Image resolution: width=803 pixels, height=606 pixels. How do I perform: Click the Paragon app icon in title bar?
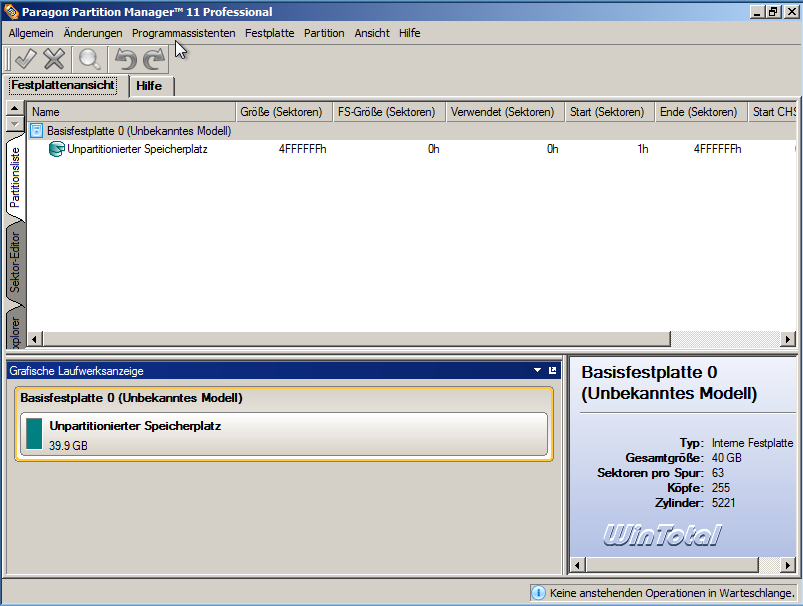(11, 11)
